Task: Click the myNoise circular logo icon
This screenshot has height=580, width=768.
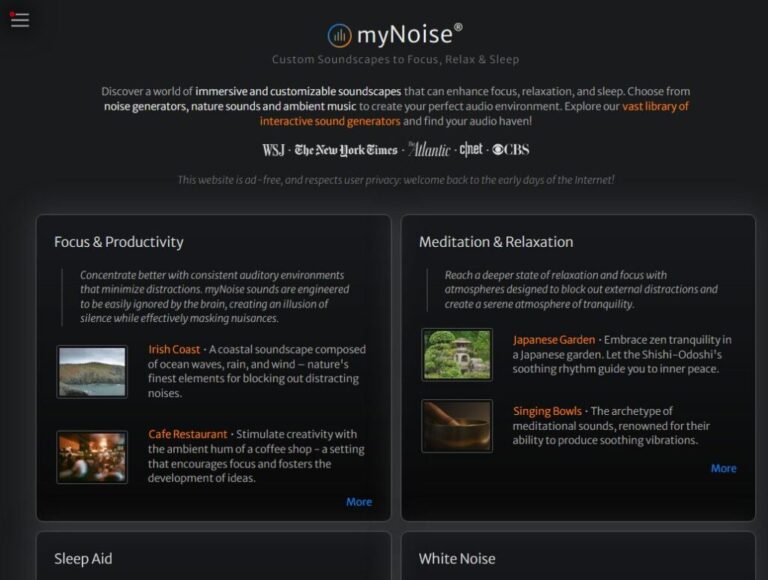Action: tap(340, 35)
